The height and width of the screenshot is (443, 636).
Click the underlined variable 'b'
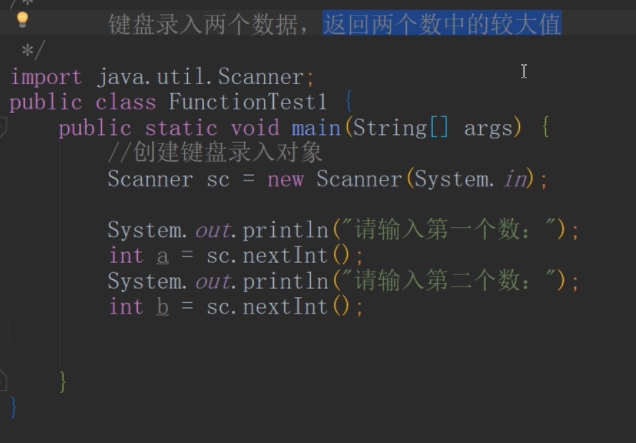pos(163,307)
